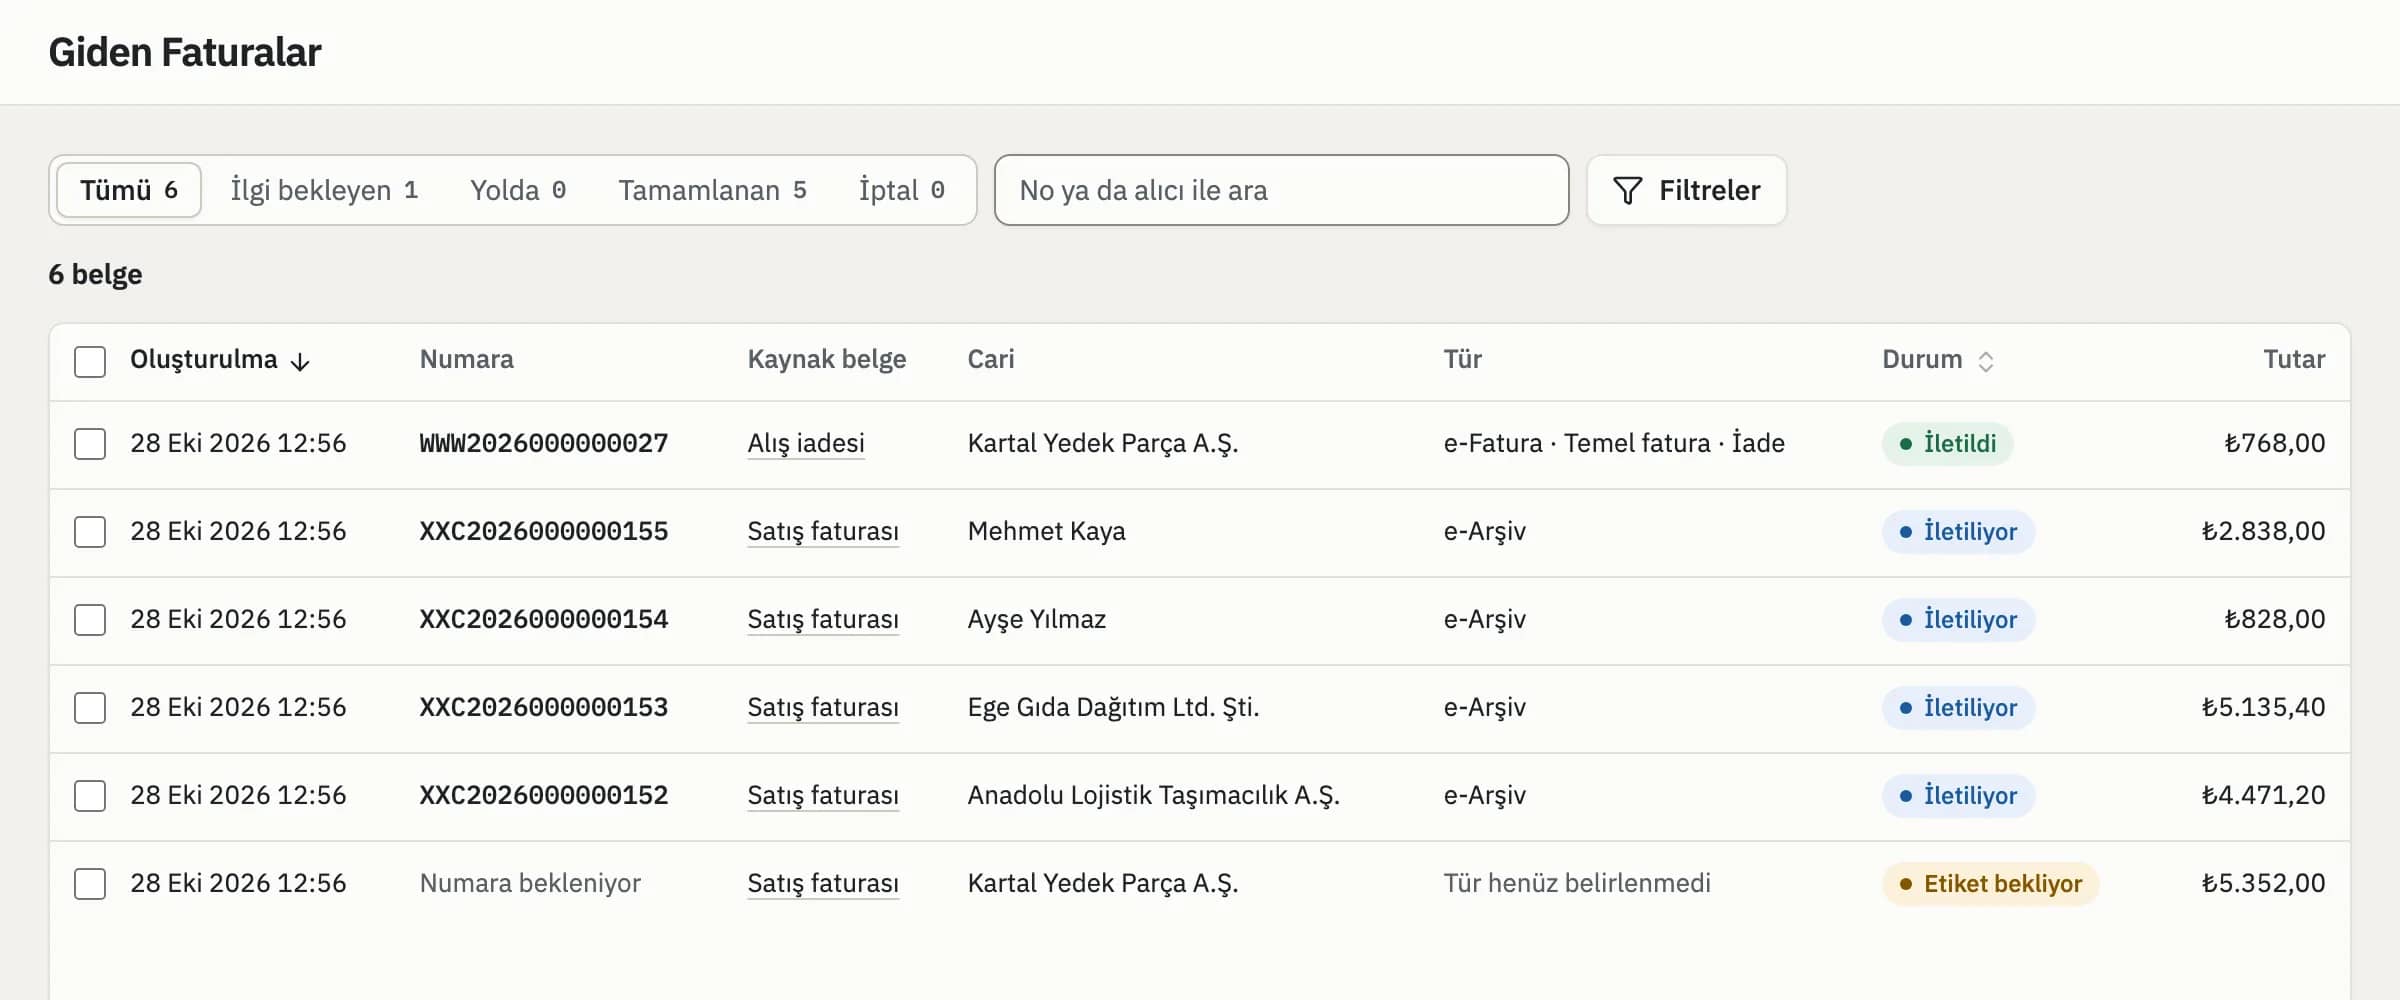The height and width of the screenshot is (1000, 2400).
Task: Click invoice number XXC2026000000154
Action: (544, 619)
